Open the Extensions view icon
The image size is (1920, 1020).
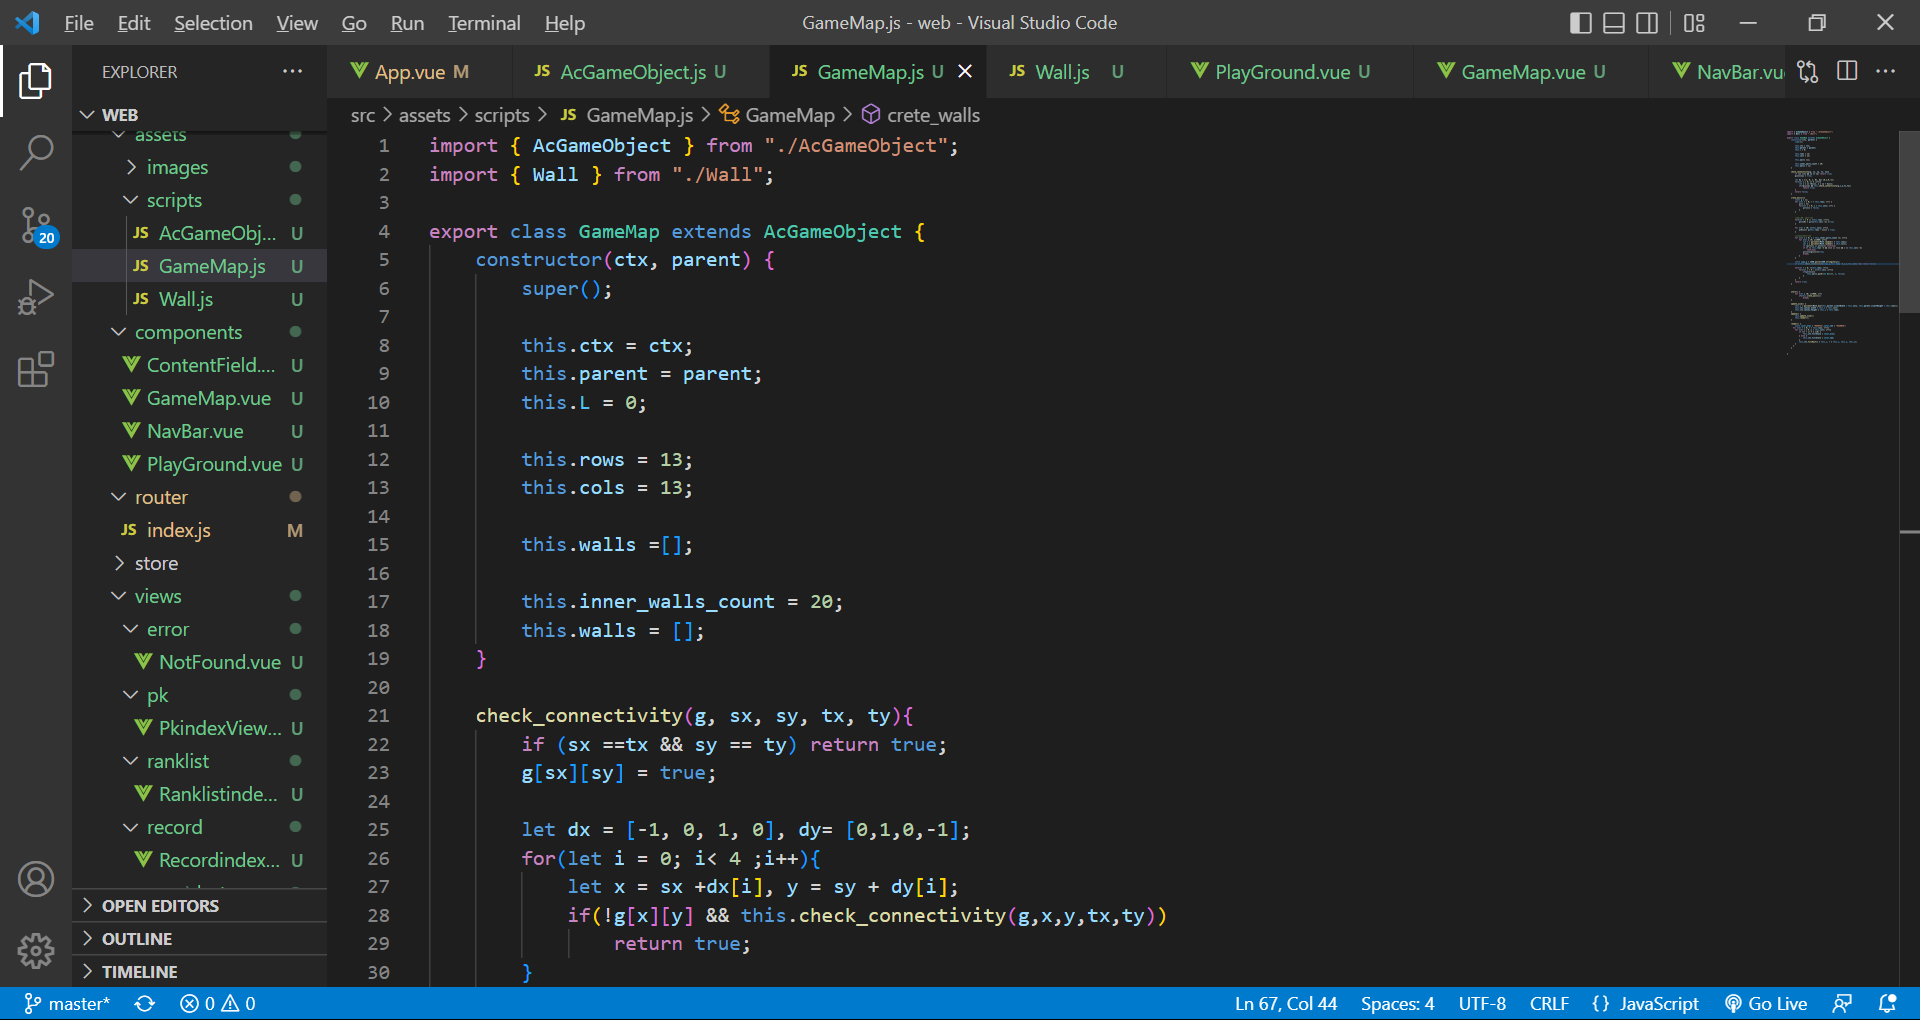coord(36,370)
